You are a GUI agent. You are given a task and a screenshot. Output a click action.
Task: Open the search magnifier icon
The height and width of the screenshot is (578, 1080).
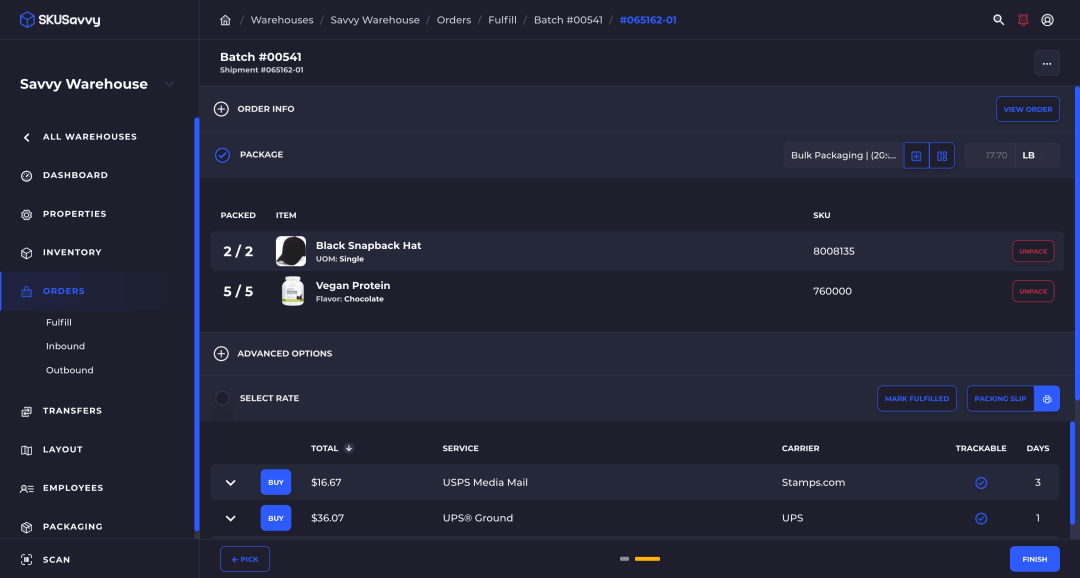pyautogui.click(x=998, y=20)
